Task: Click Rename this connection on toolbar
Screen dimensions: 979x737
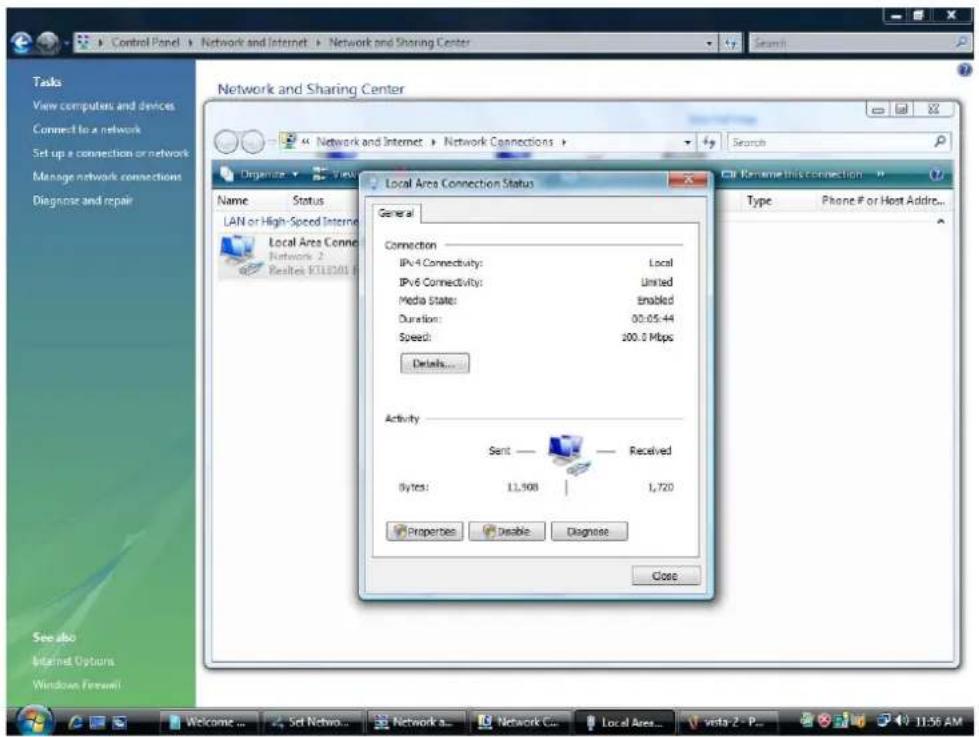Action: (794, 174)
